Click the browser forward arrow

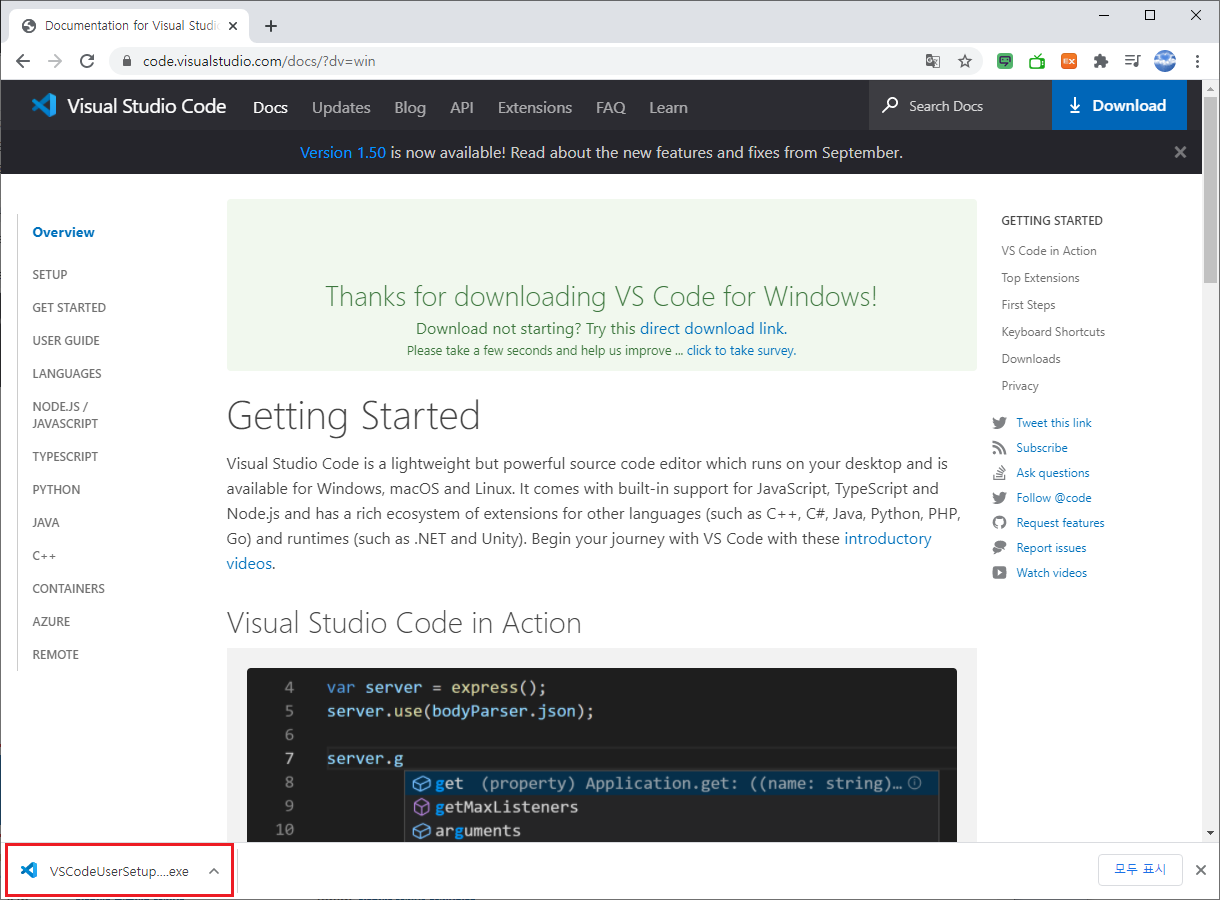(x=55, y=61)
